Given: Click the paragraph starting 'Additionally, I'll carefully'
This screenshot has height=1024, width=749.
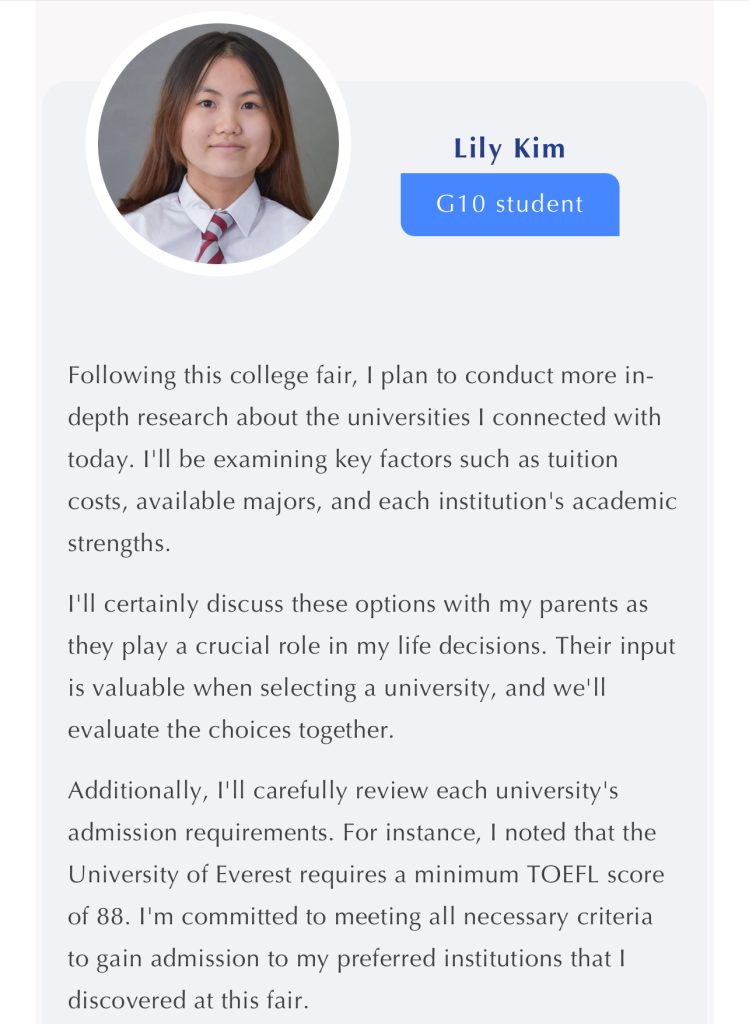Looking at the screenshot, I should pyautogui.click(x=366, y=895).
